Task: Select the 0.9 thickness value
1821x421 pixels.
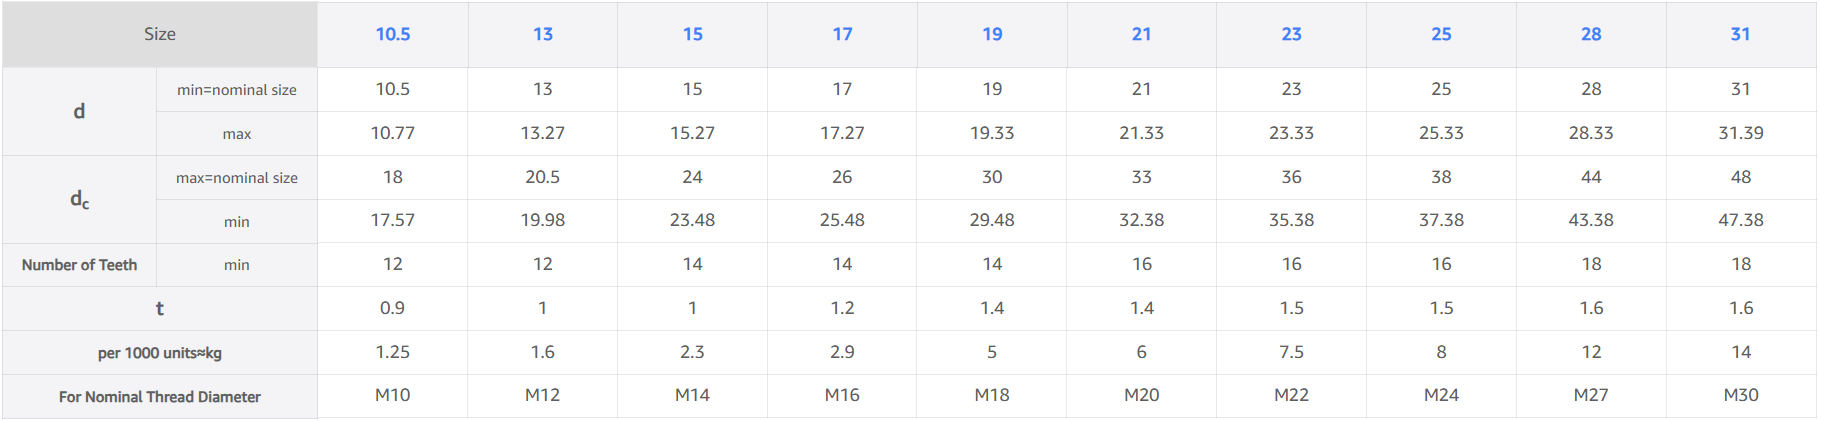Action: (x=393, y=308)
